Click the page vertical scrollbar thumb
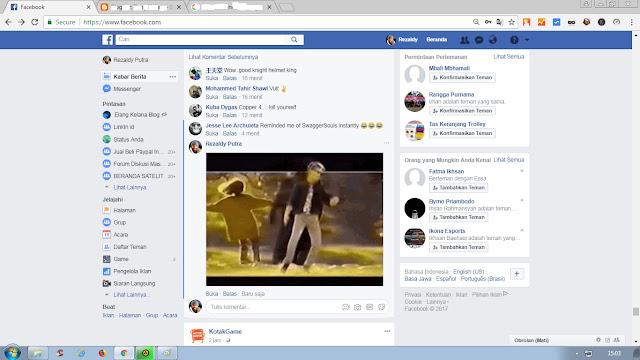Viewport: 640px width, 360px height. tap(636, 311)
